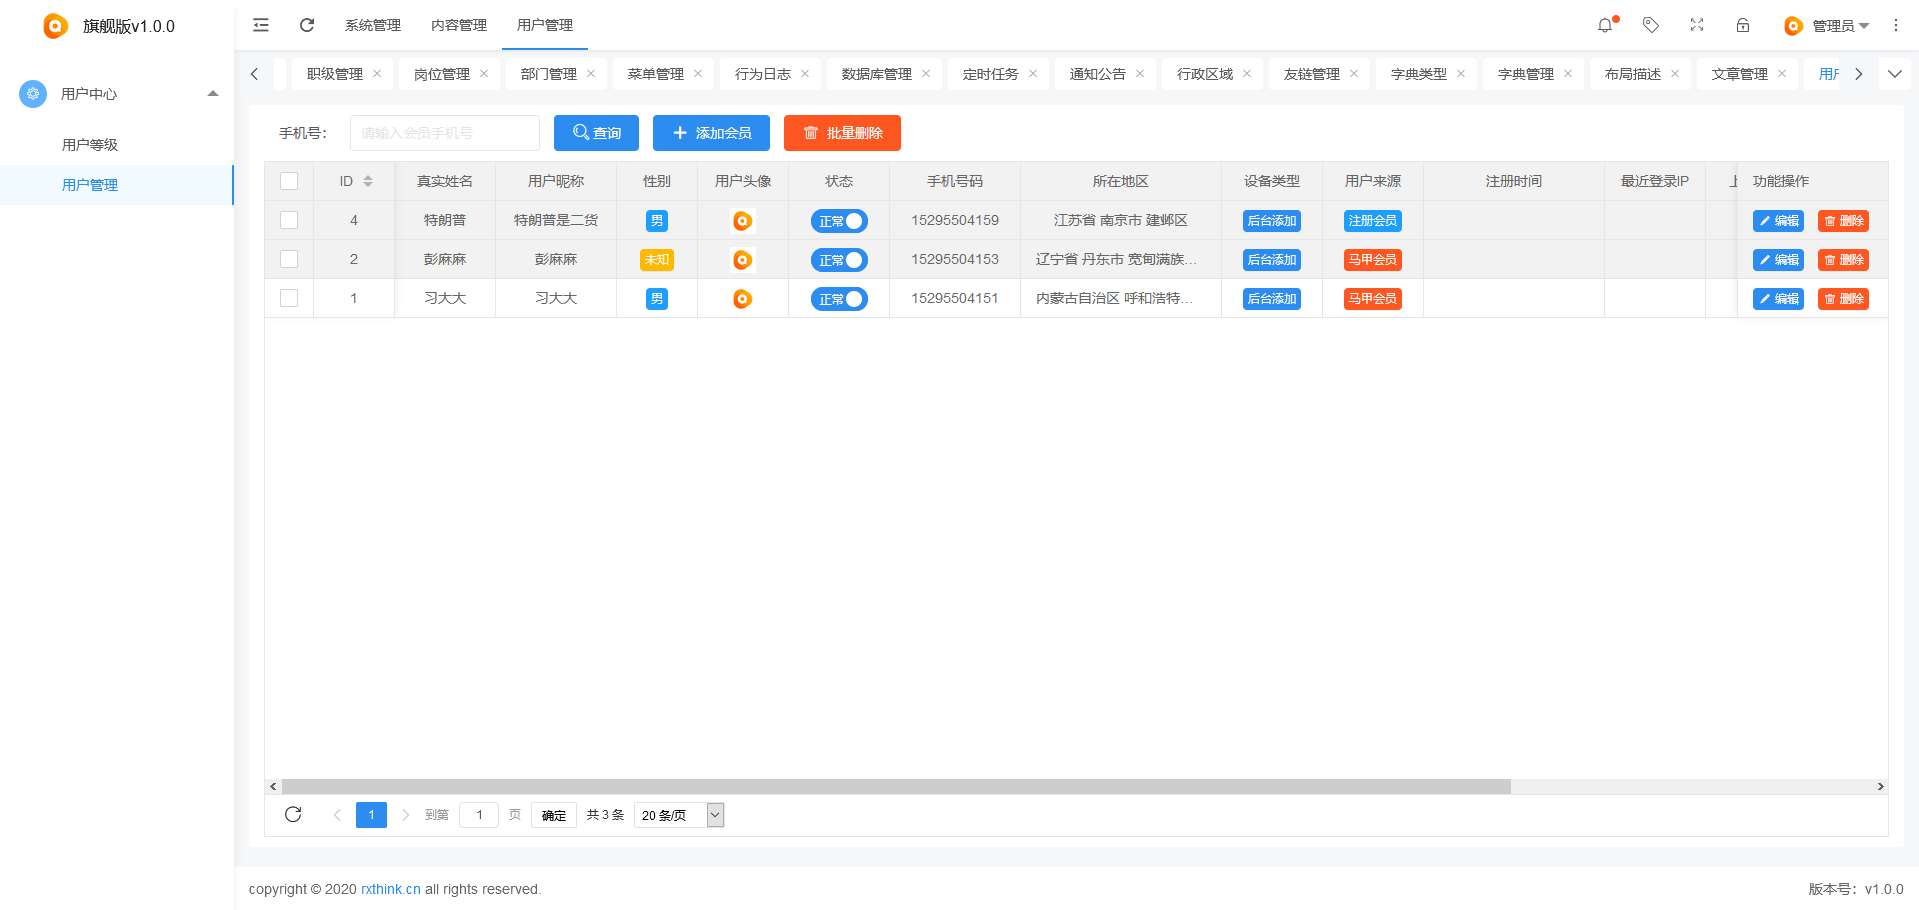Open the rxthink.cn footer link
Image resolution: width=1919 pixels, height=910 pixels.
391,889
